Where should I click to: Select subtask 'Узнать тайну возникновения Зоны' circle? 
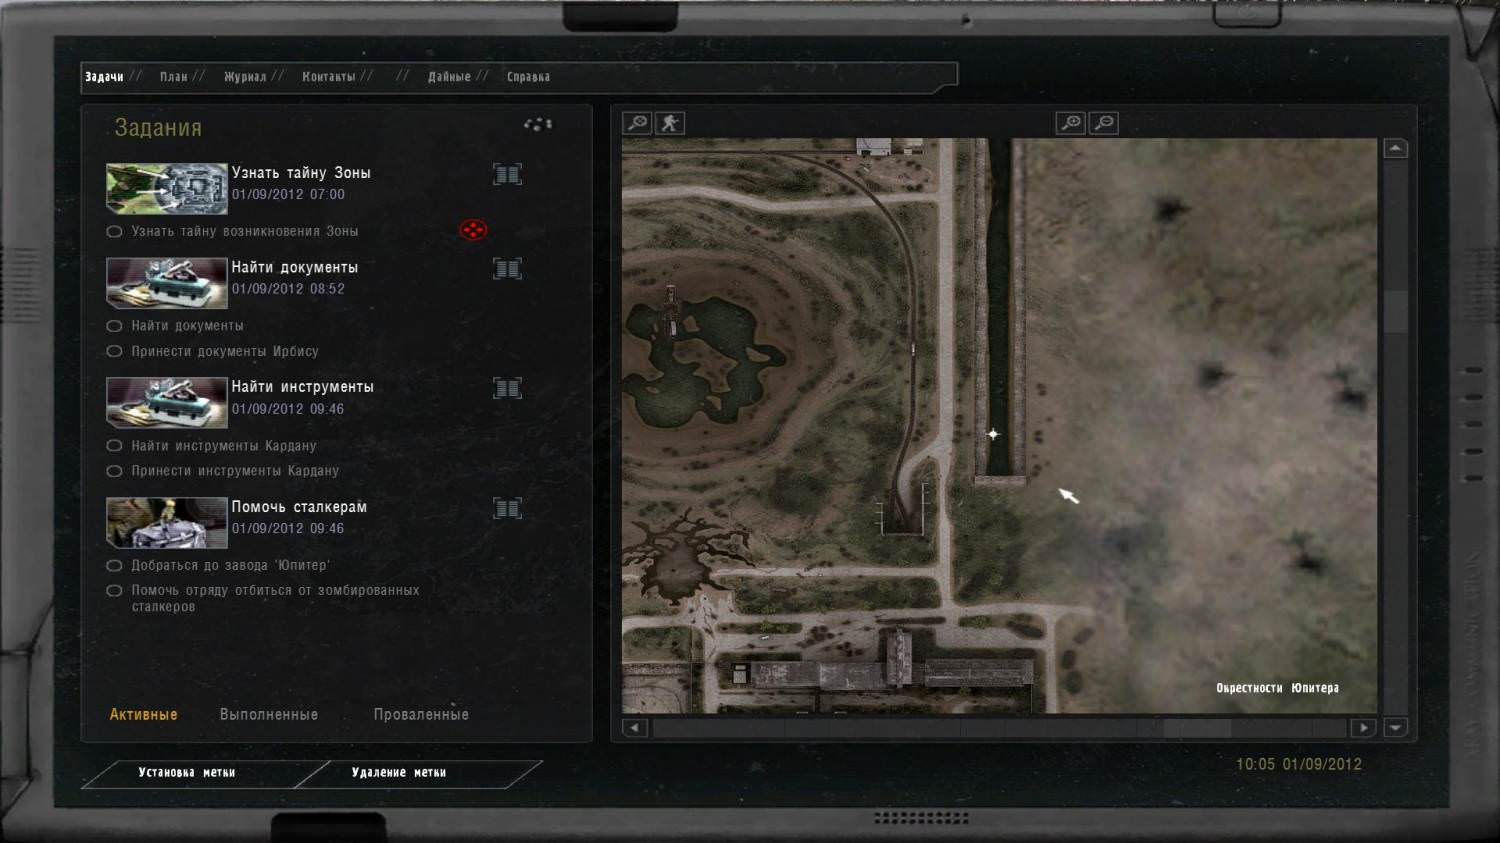114,232
